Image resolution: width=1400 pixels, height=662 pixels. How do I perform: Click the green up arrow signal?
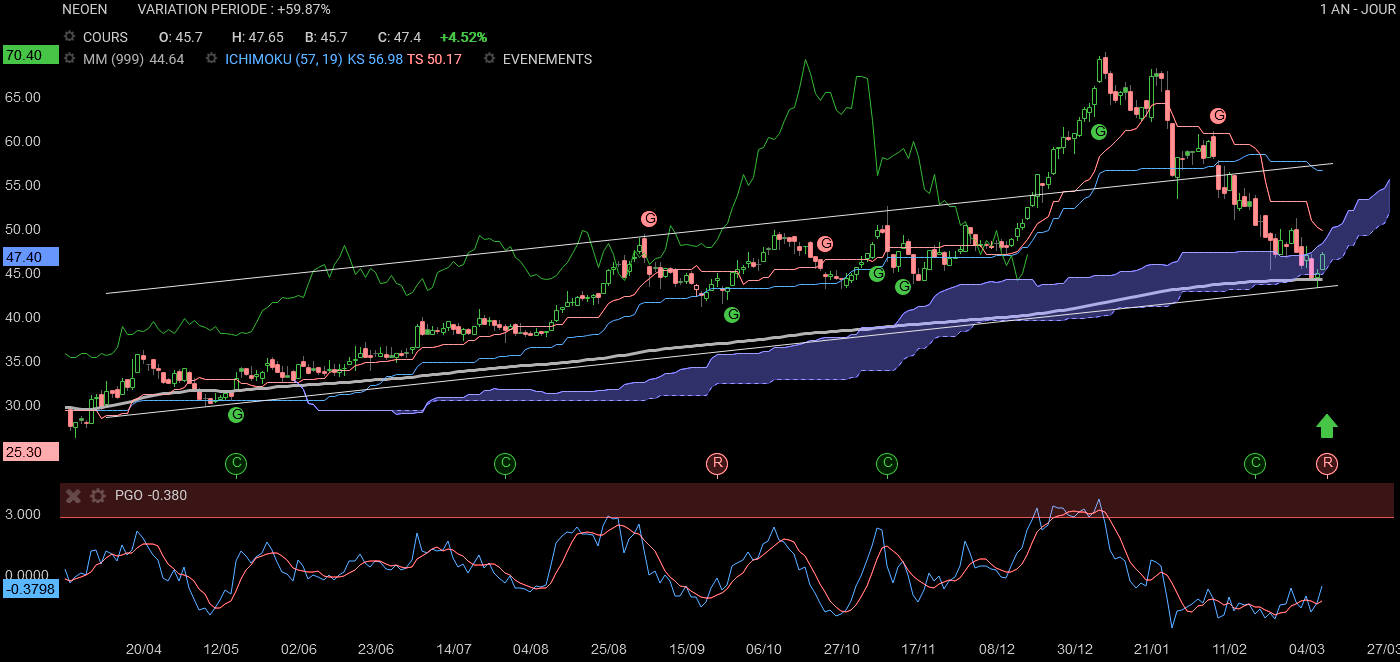1326,427
